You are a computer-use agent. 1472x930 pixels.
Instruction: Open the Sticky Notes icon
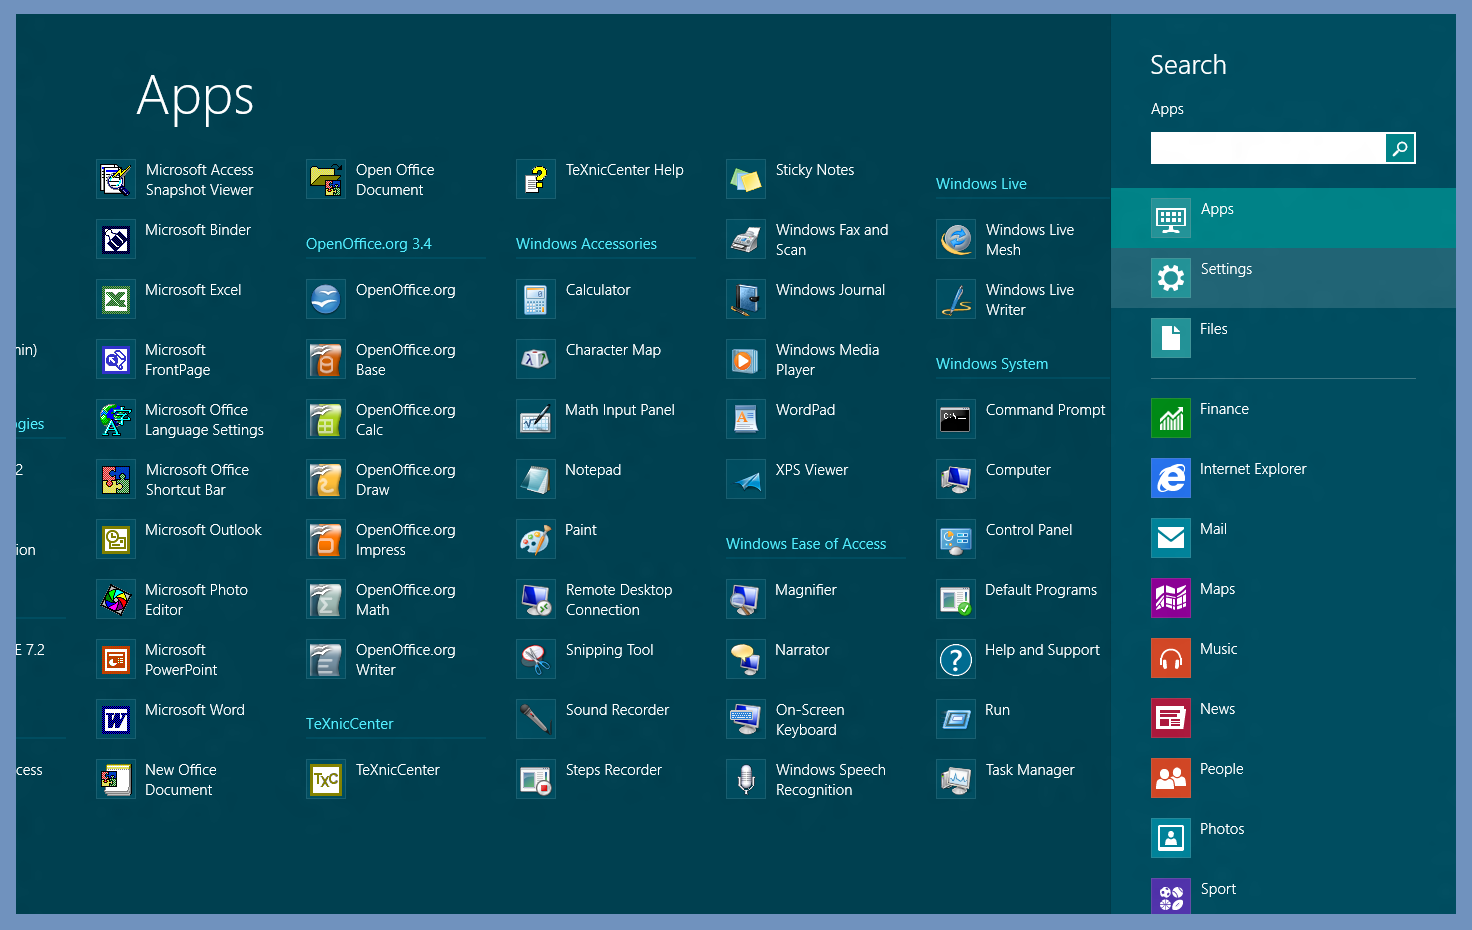point(745,180)
